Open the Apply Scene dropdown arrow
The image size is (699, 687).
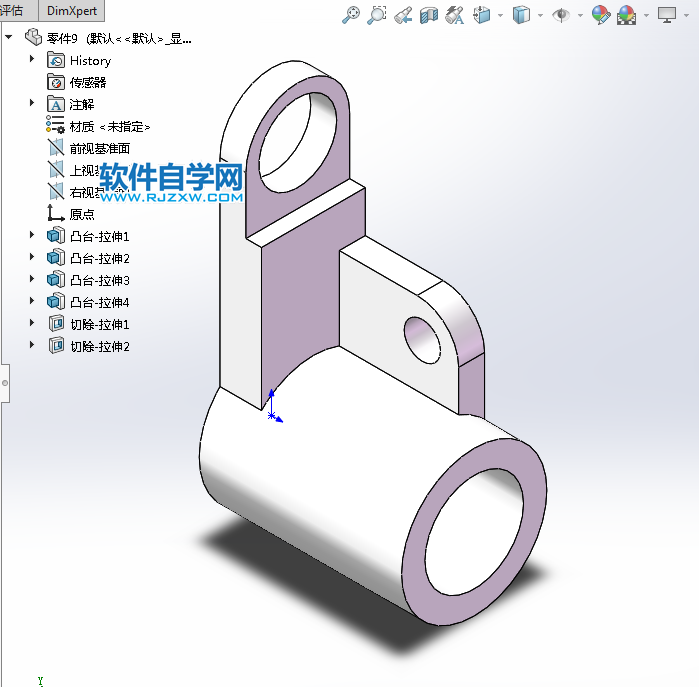click(646, 16)
